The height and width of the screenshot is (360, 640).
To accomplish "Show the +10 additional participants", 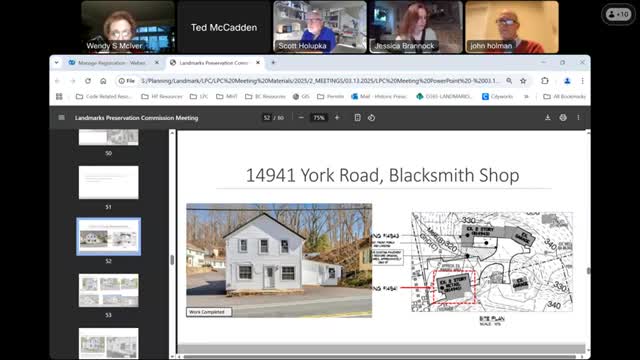I will pyautogui.click(x=618, y=14).
